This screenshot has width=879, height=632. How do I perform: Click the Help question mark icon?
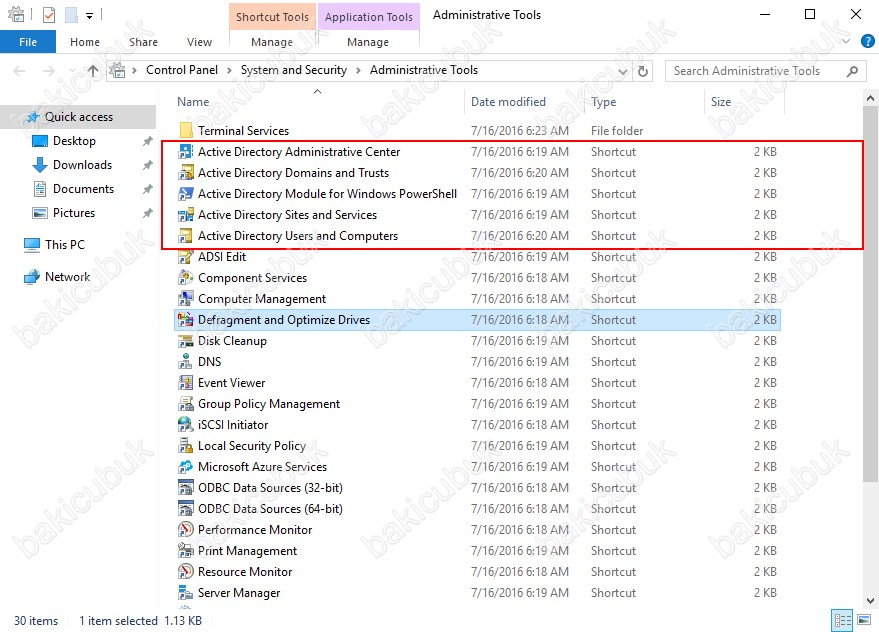(x=867, y=41)
